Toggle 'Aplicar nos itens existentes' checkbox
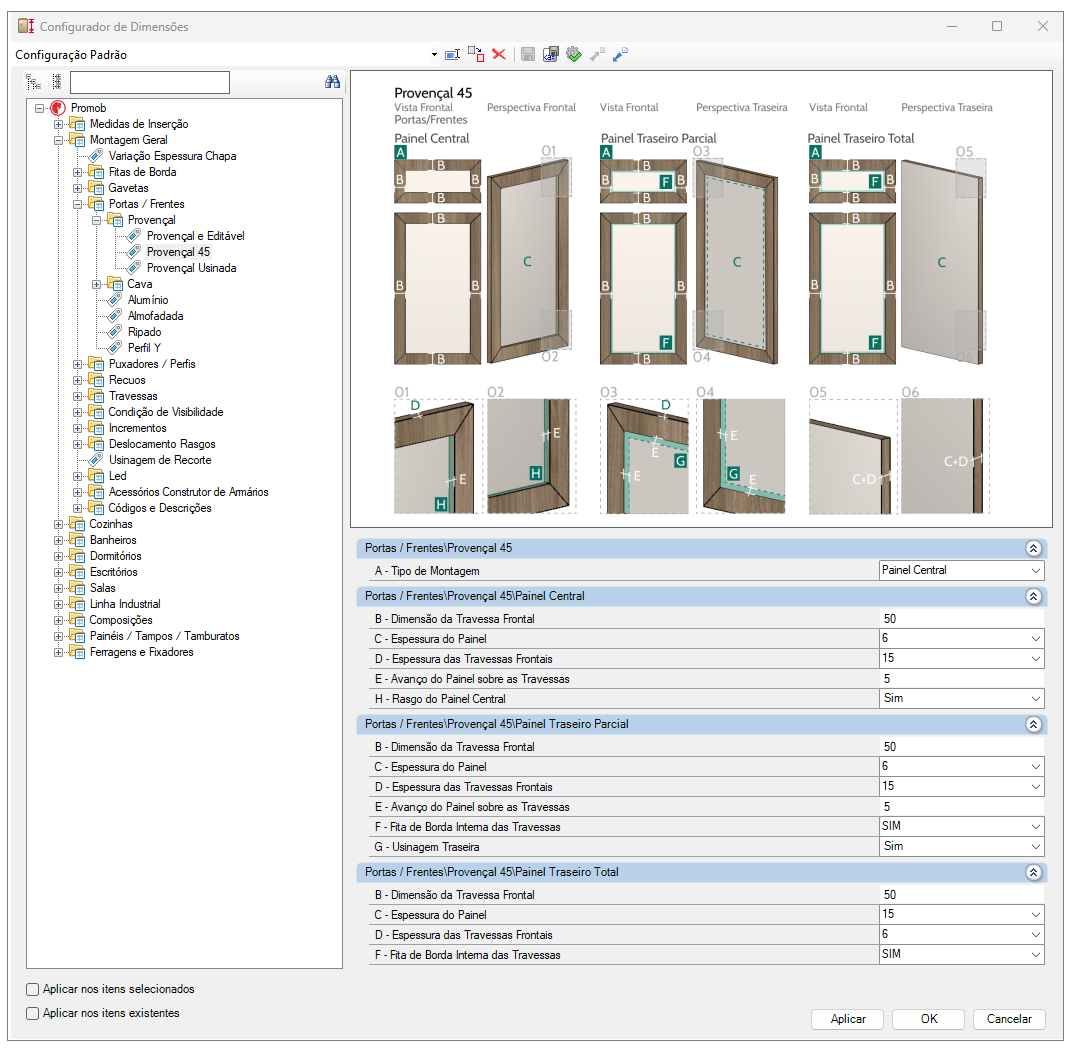The image size is (1070, 1052). 33,1013
